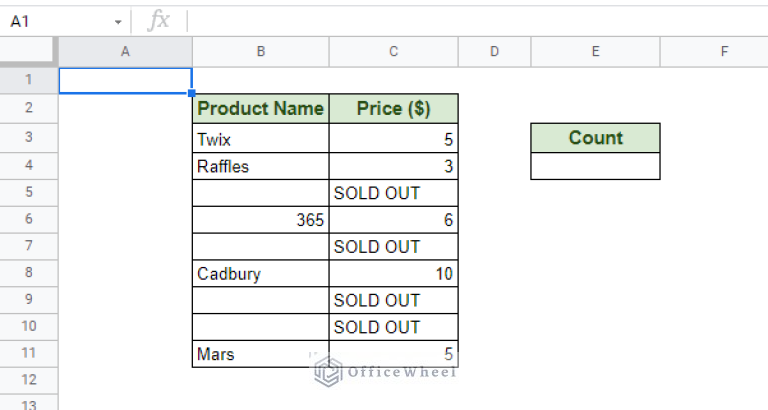Select the Product Name header cell
Viewport: 768px width, 410px height.
[x=261, y=108]
